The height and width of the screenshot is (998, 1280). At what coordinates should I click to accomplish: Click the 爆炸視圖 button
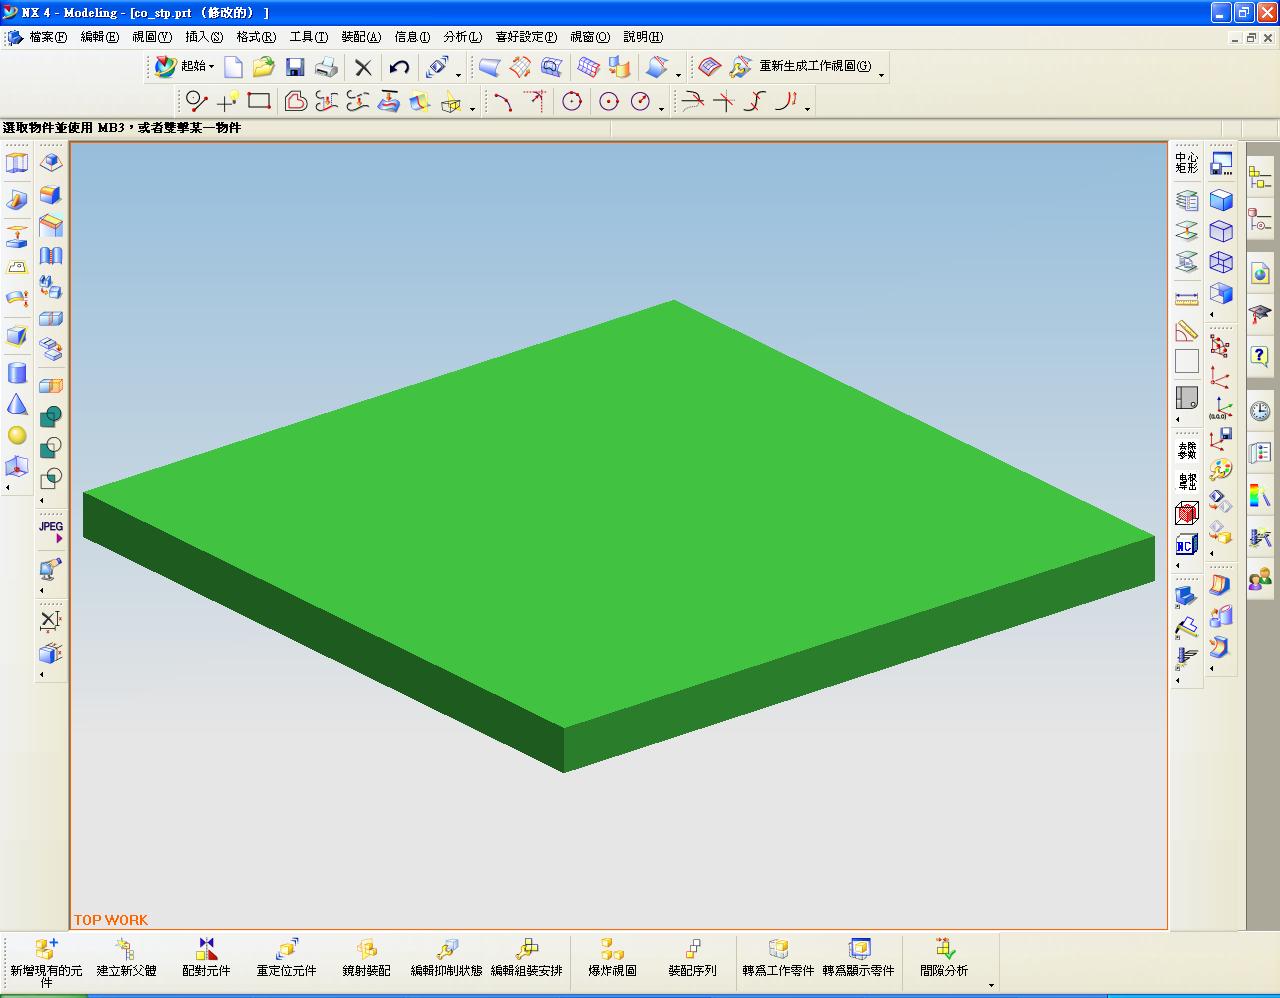pyautogui.click(x=612, y=958)
